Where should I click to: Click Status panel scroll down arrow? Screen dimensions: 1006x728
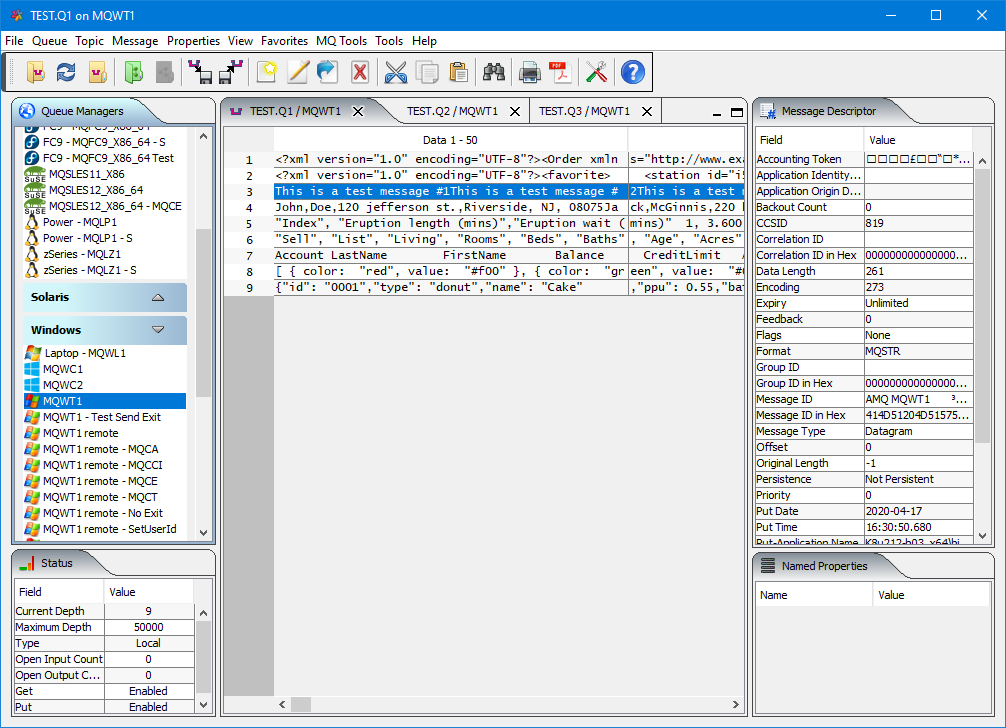[x=203, y=705]
